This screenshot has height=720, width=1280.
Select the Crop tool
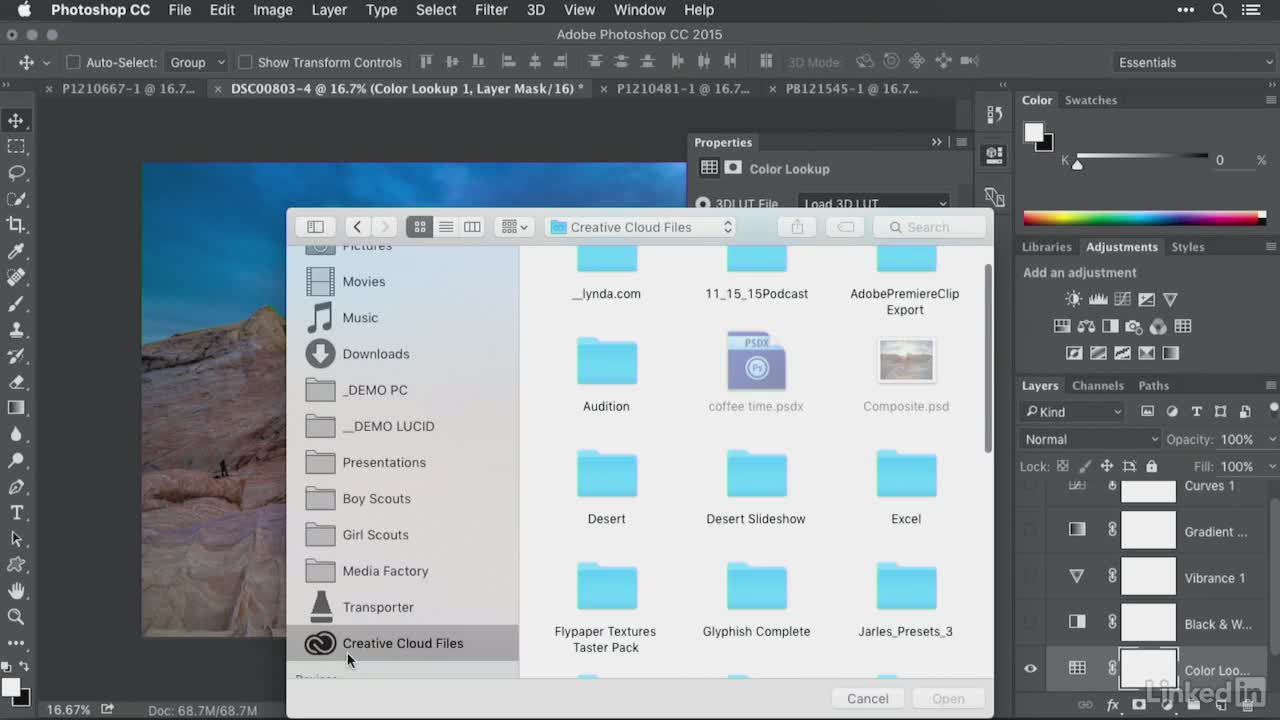coord(16,225)
